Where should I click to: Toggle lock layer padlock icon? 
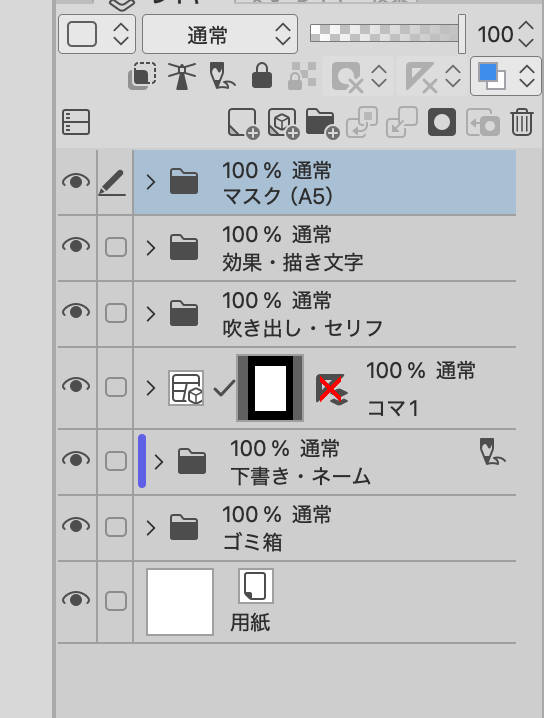(262, 76)
